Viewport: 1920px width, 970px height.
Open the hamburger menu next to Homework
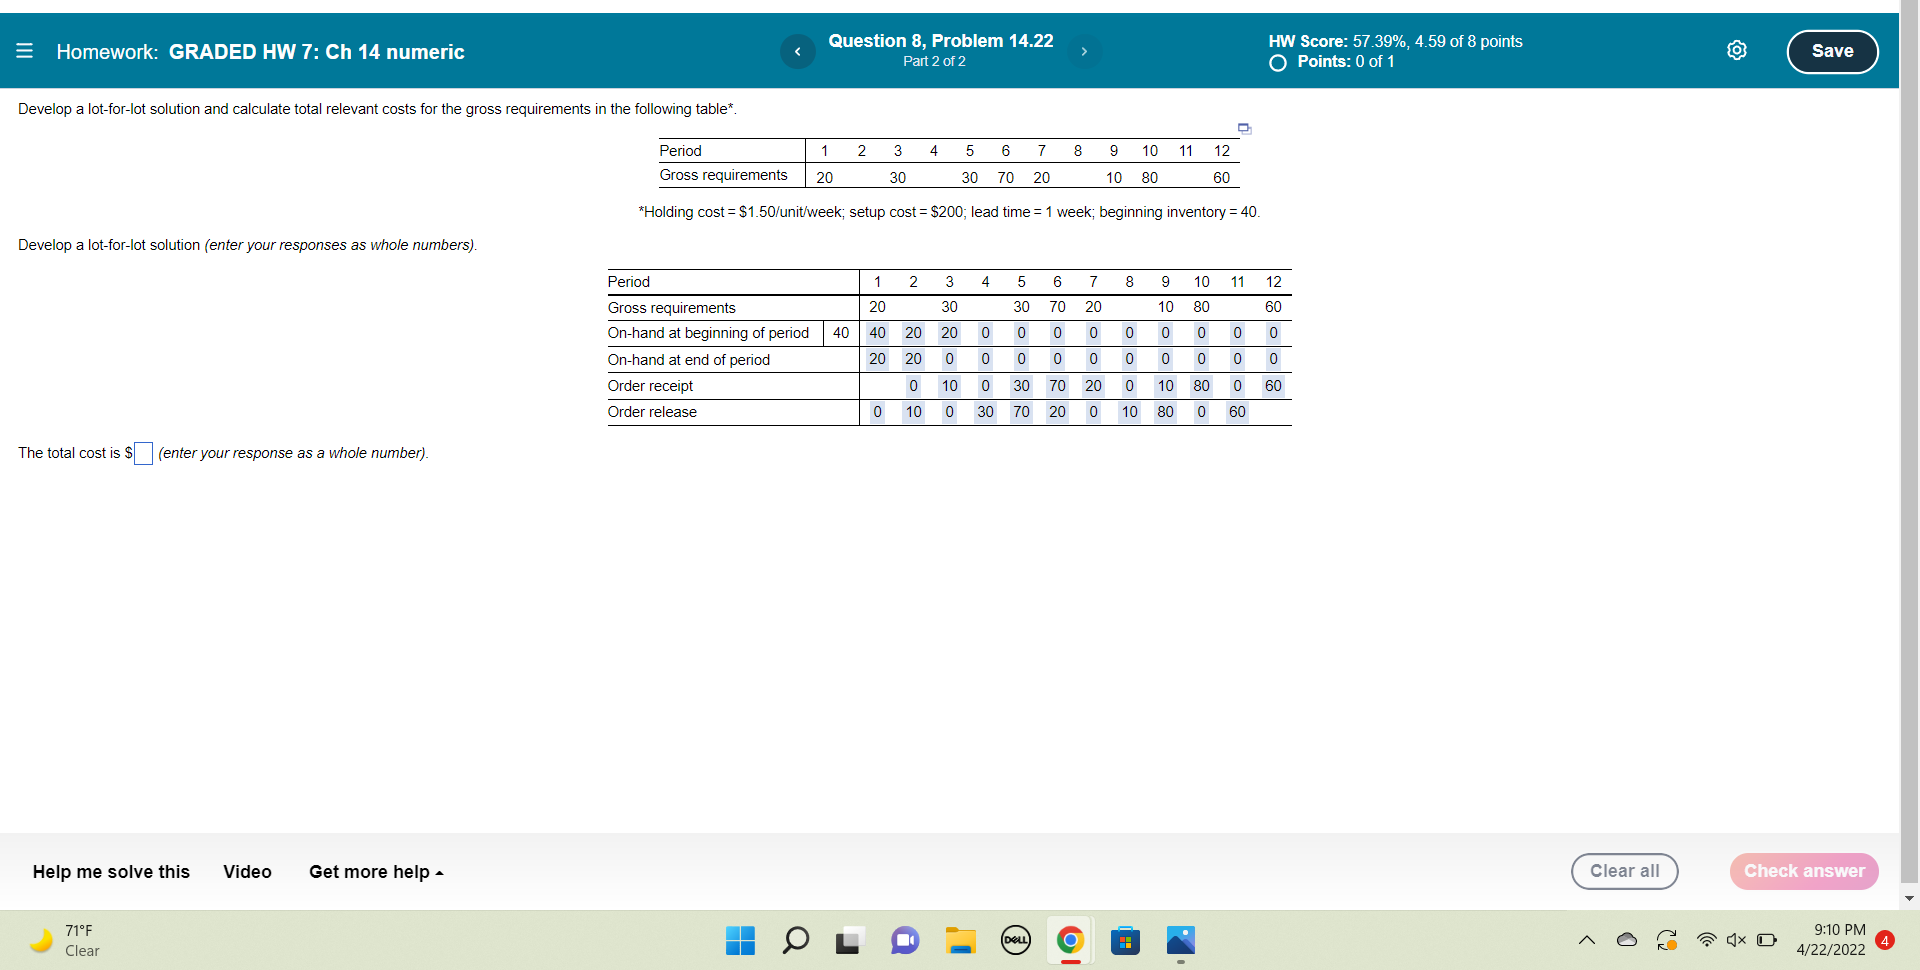(x=24, y=51)
